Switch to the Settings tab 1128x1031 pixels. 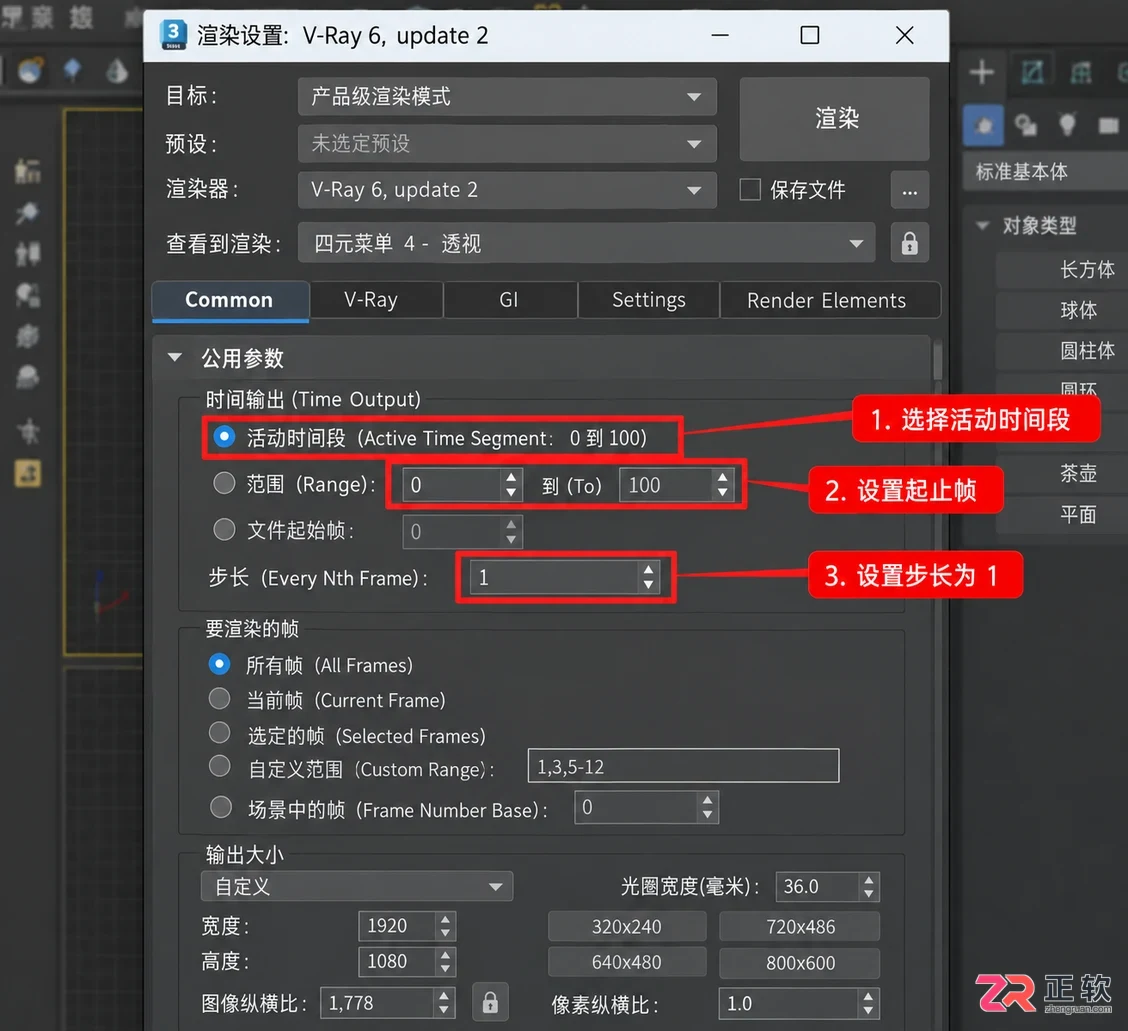pyautogui.click(x=648, y=300)
